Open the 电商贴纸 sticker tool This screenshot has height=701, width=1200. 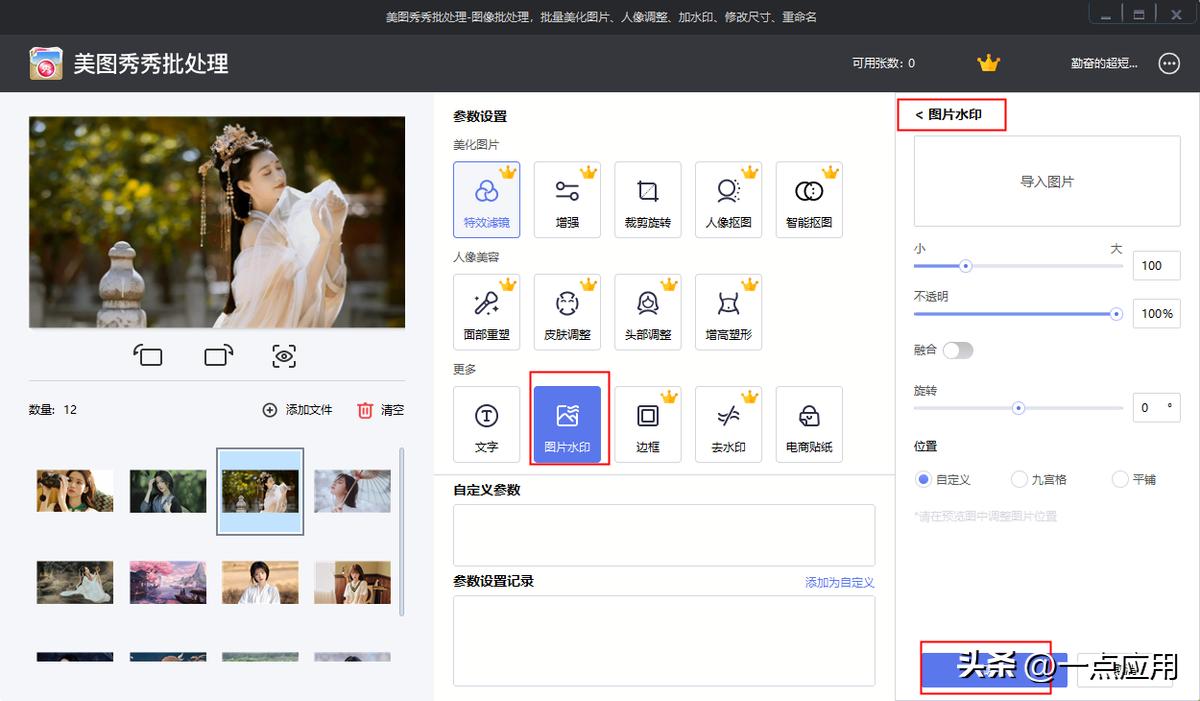pos(808,424)
